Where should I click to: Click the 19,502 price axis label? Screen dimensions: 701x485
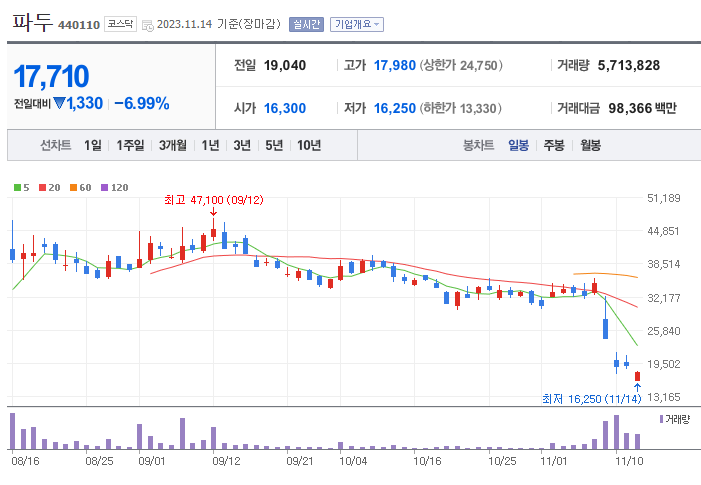(664, 364)
